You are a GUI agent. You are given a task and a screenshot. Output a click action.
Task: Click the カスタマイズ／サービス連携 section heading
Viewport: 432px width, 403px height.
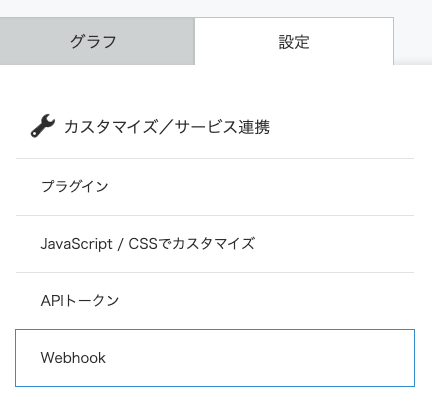point(167,127)
